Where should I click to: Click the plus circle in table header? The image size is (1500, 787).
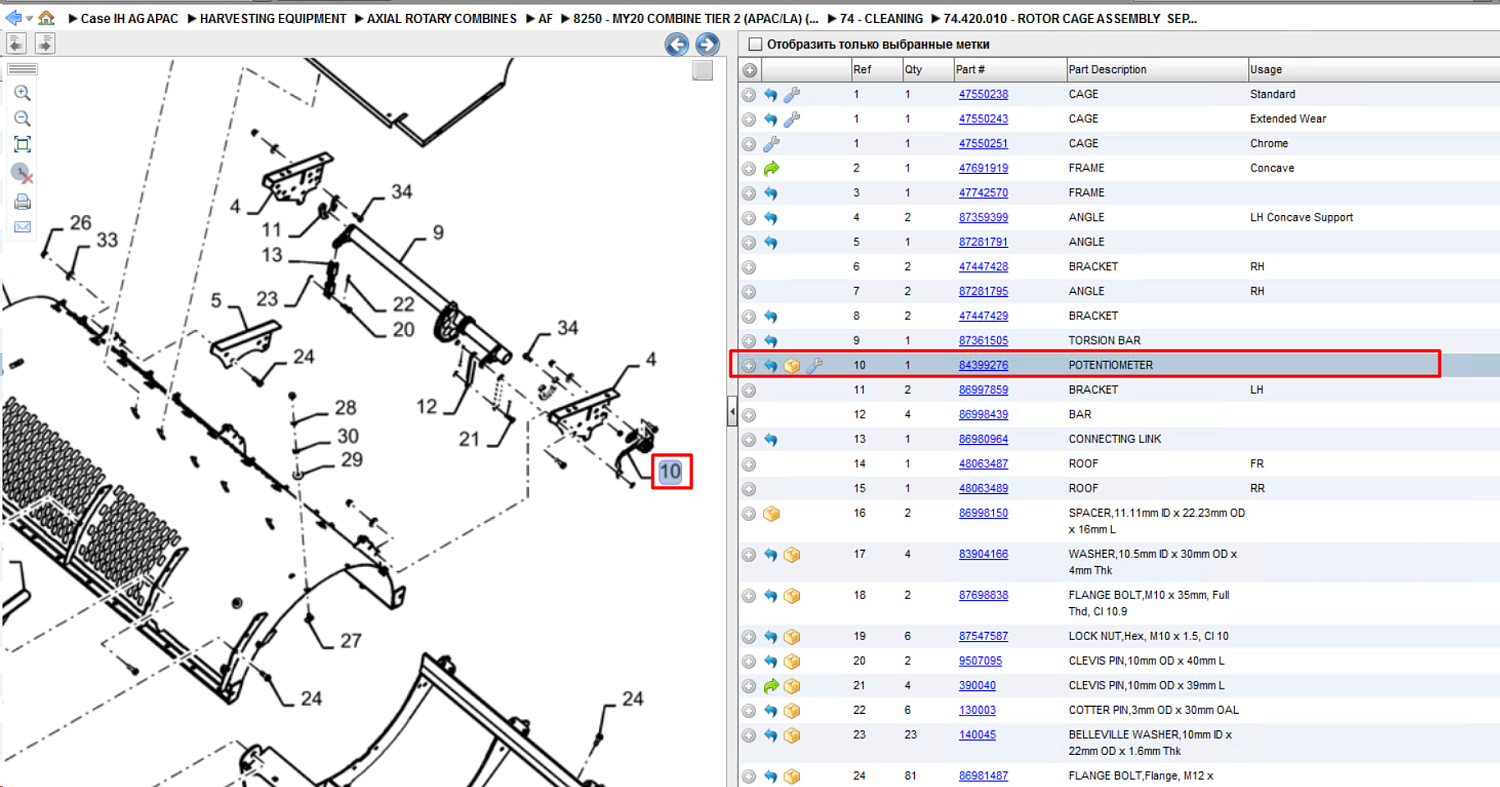tap(749, 70)
